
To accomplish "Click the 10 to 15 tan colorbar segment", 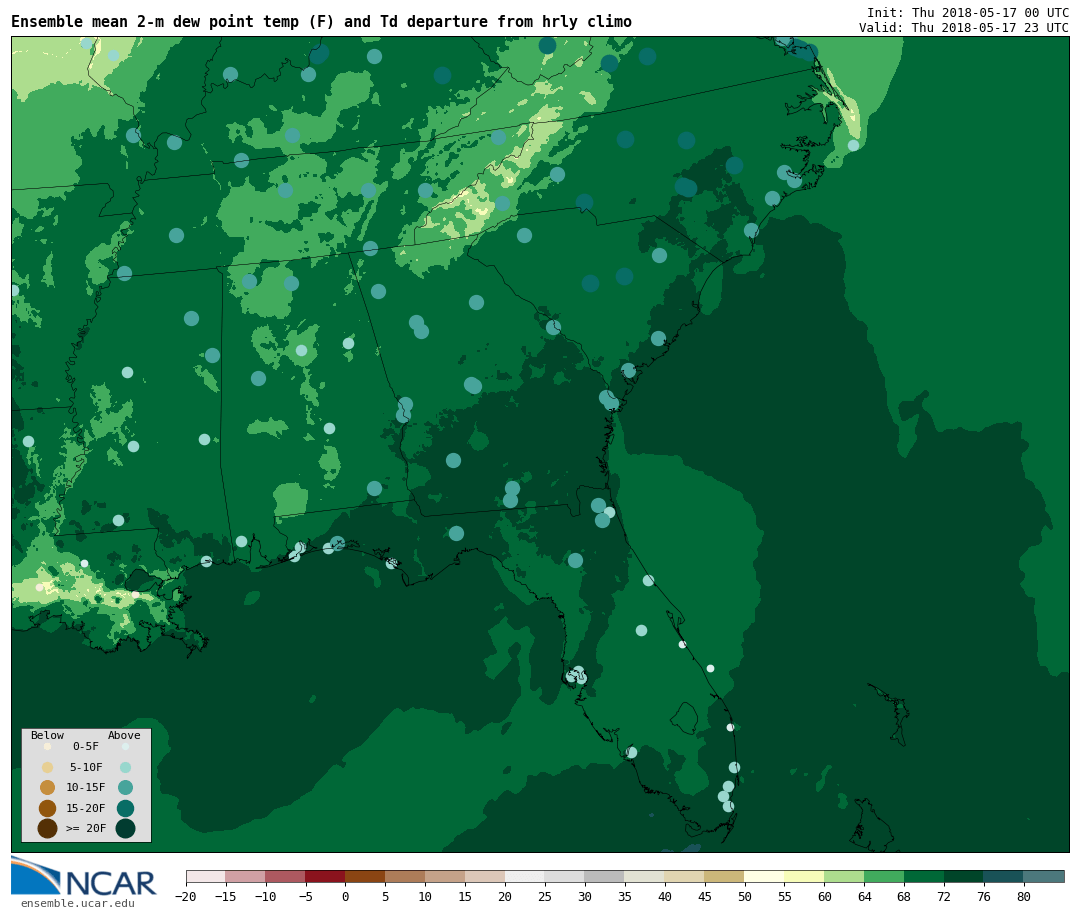I will click(446, 877).
